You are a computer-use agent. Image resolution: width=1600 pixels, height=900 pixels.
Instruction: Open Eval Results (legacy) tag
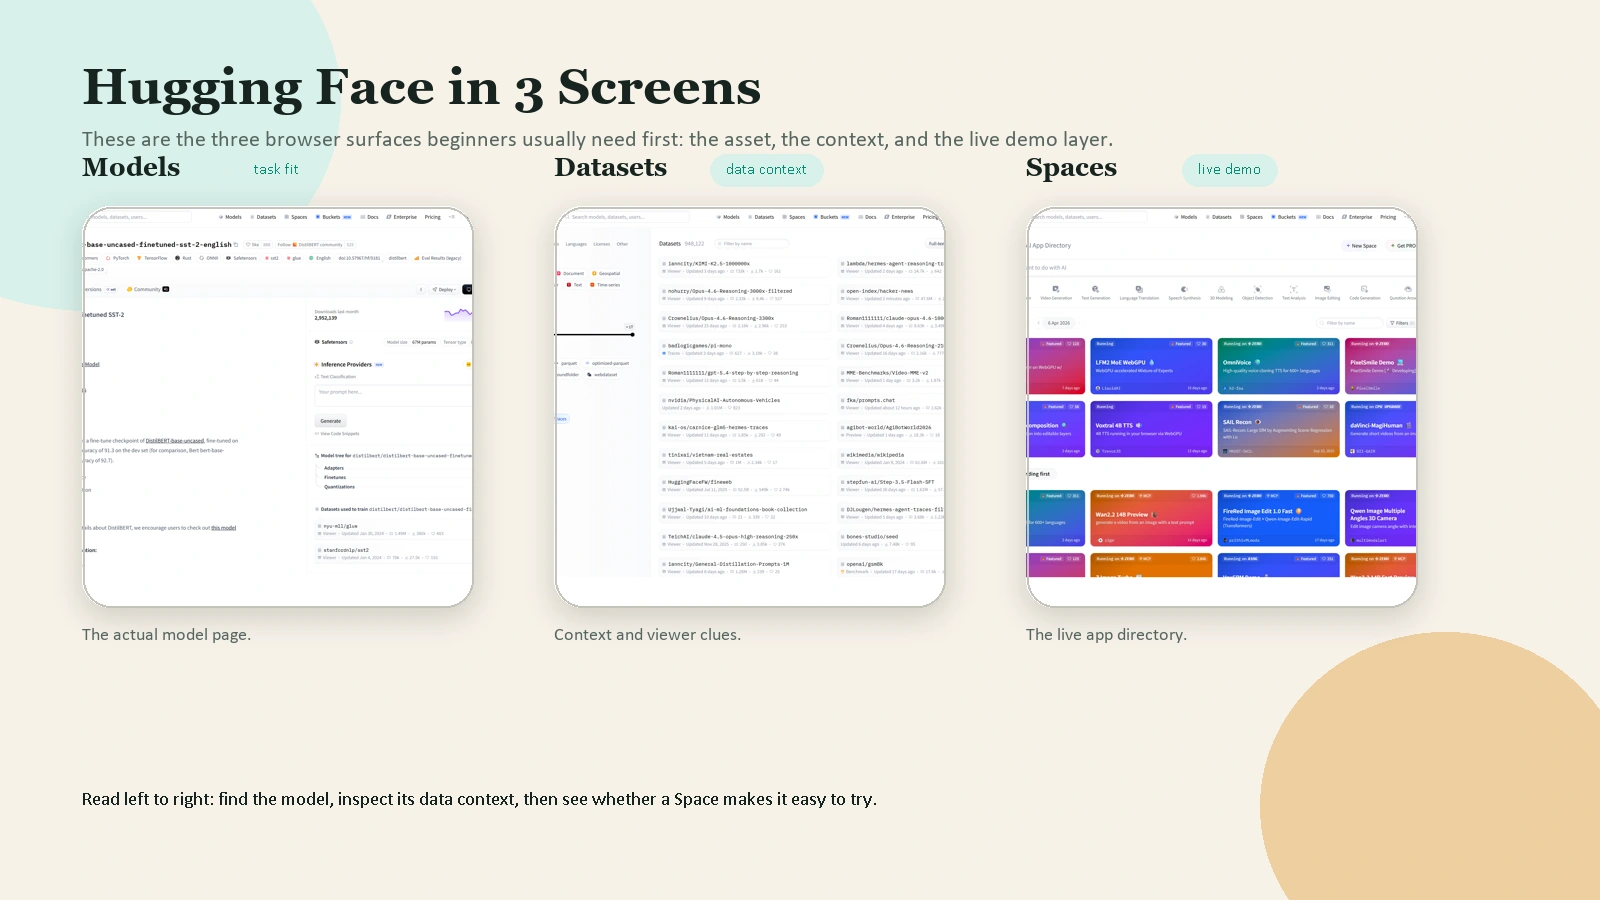[437, 258]
